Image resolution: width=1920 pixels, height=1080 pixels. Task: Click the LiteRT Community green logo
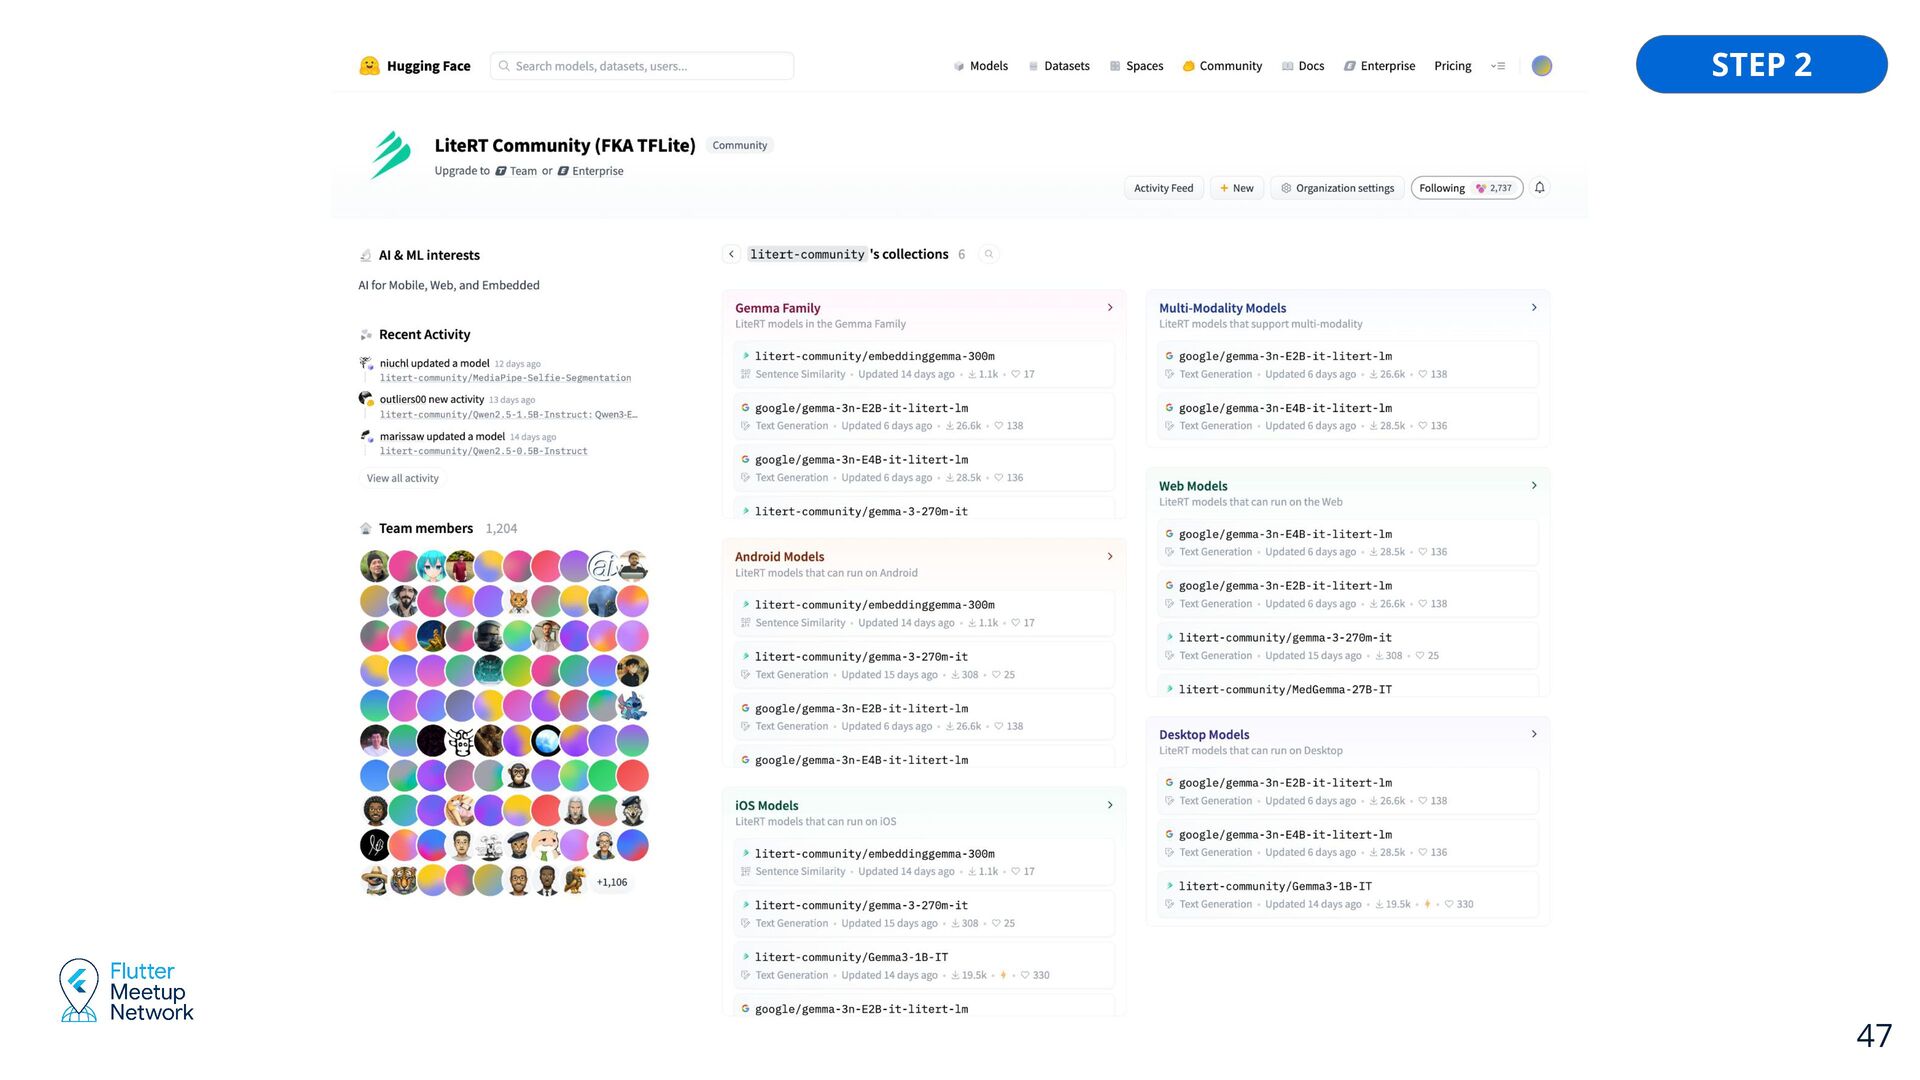coord(391,155)
